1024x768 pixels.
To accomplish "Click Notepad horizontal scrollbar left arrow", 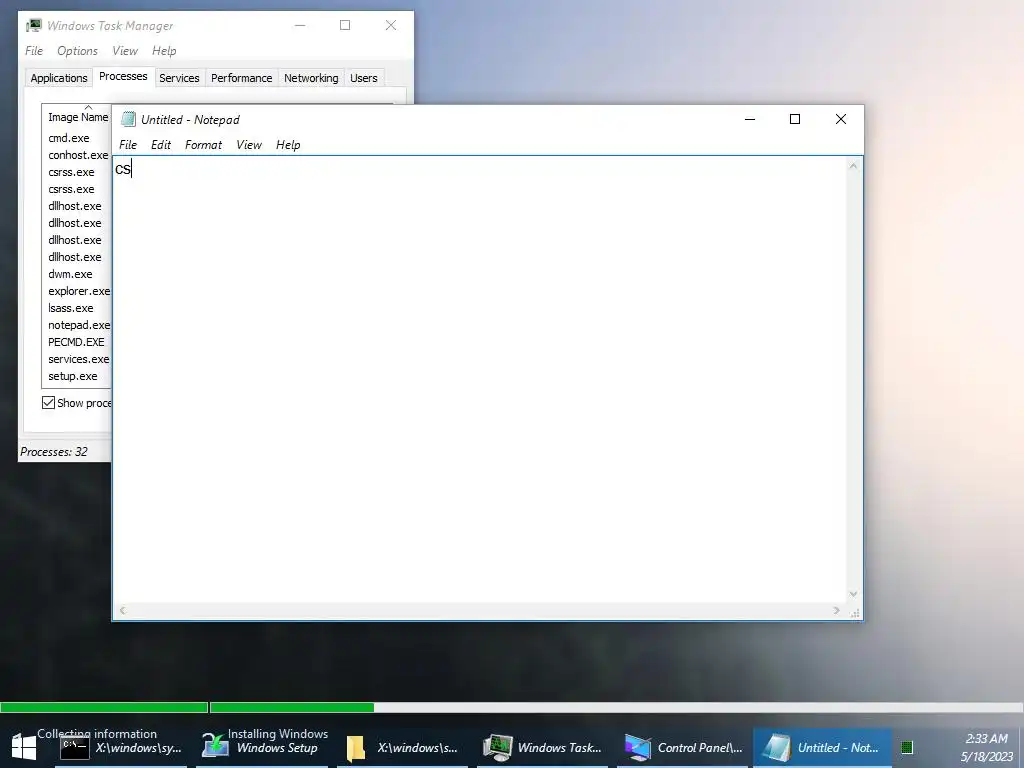I will [122, 611].
